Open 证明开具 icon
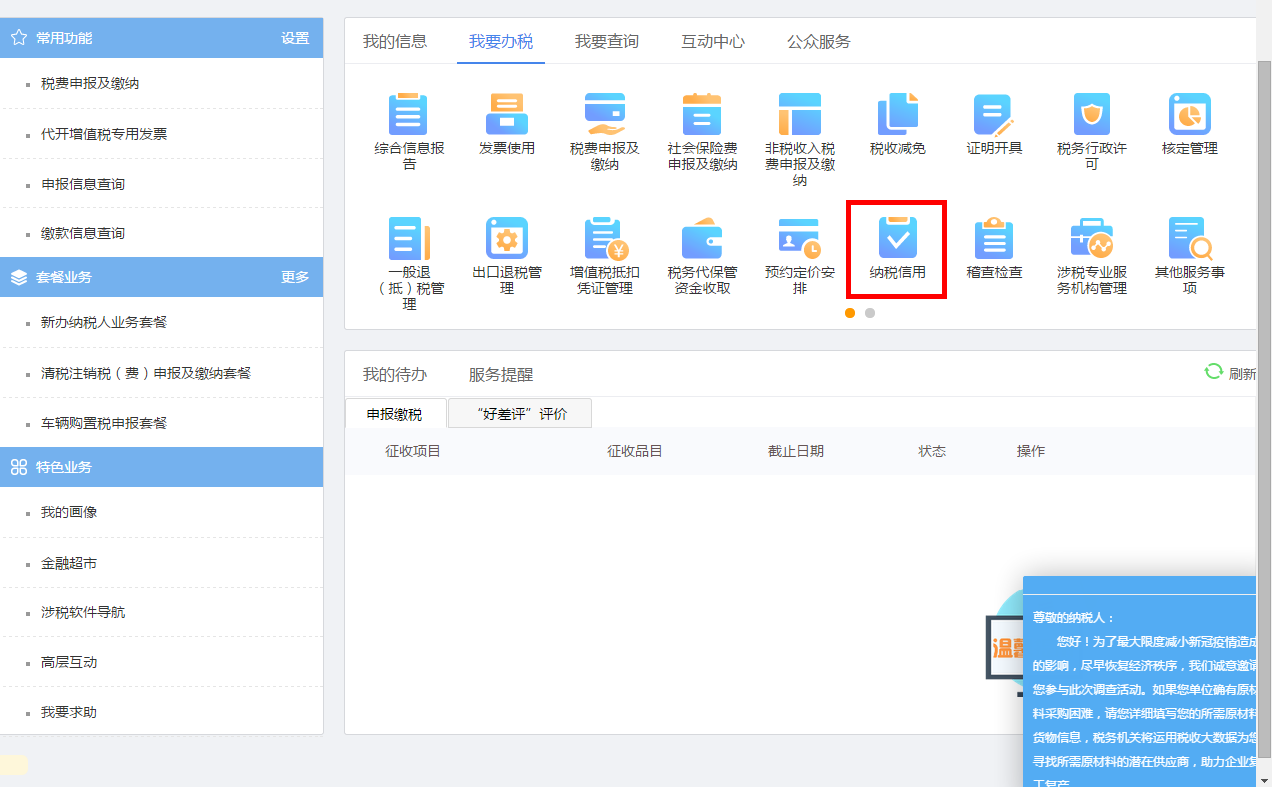The image size is (1272, 789). point(995,114)
